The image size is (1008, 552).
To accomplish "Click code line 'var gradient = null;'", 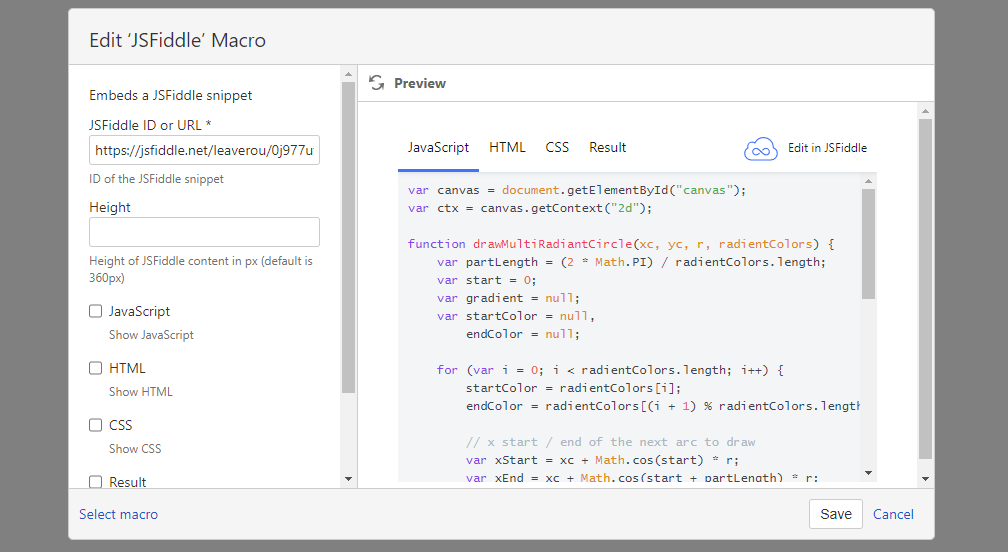I will click(508, 298).
